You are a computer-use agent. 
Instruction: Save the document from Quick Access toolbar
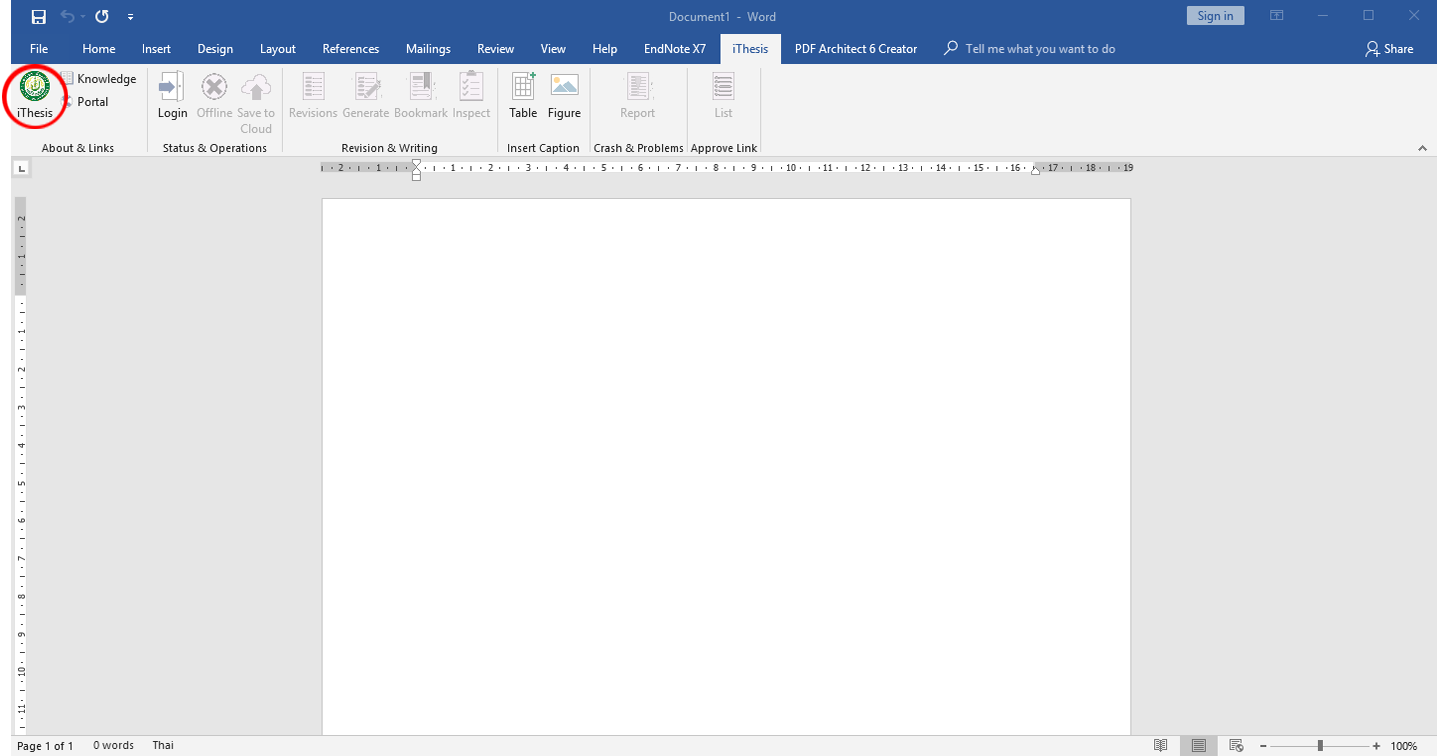pos(39,16)
